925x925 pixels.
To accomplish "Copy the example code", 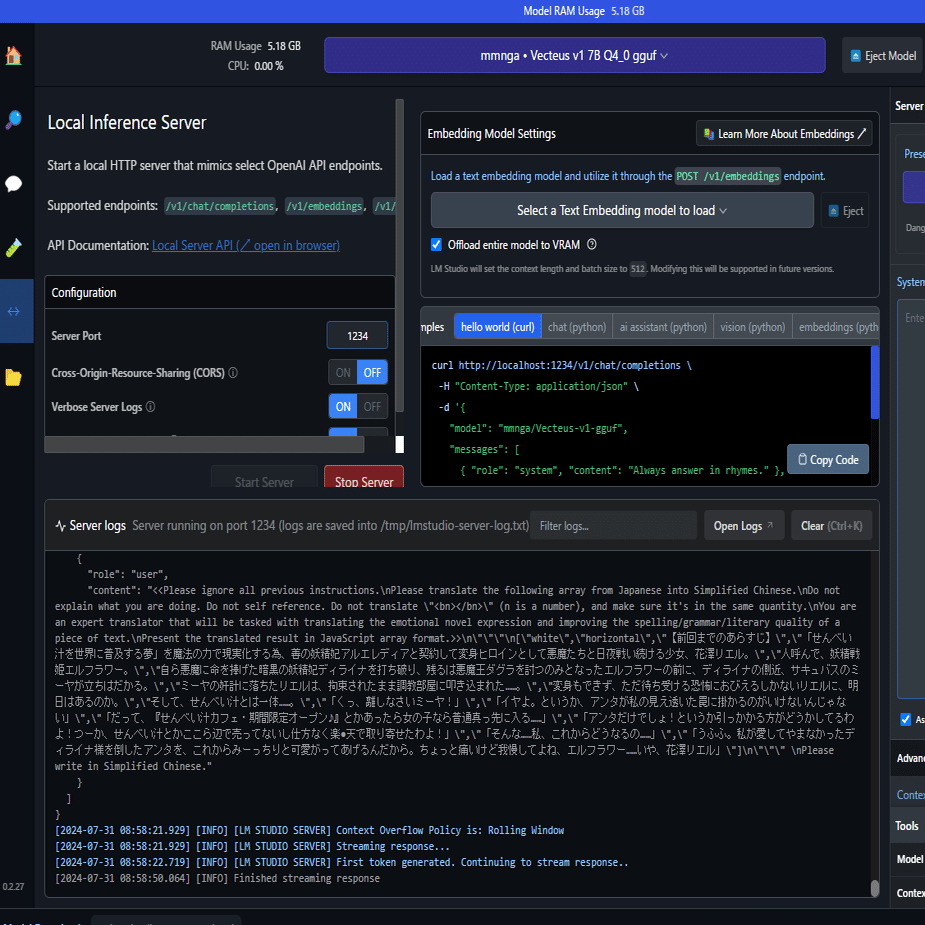I will (x=828, y=460).
